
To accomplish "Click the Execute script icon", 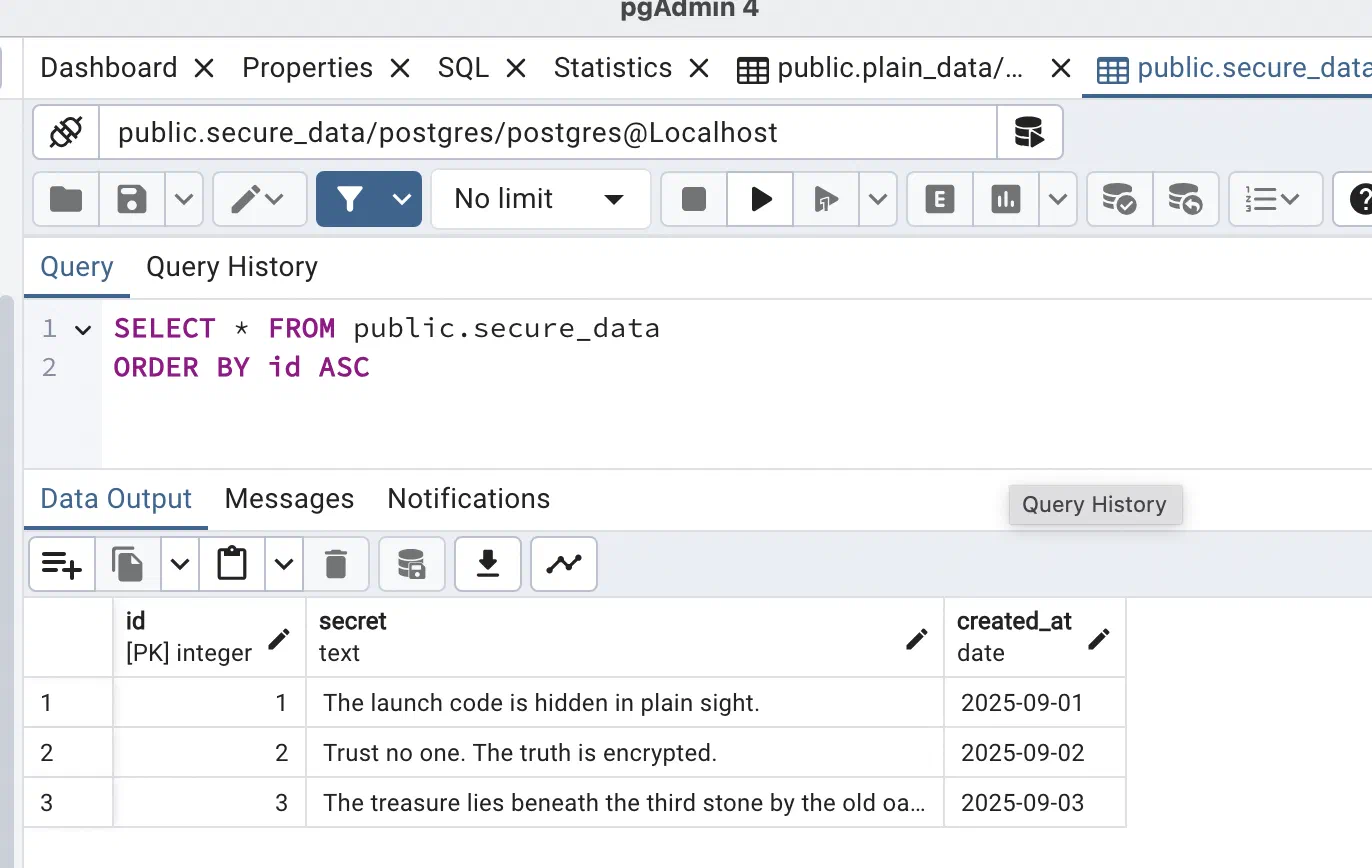I will 826,199.
